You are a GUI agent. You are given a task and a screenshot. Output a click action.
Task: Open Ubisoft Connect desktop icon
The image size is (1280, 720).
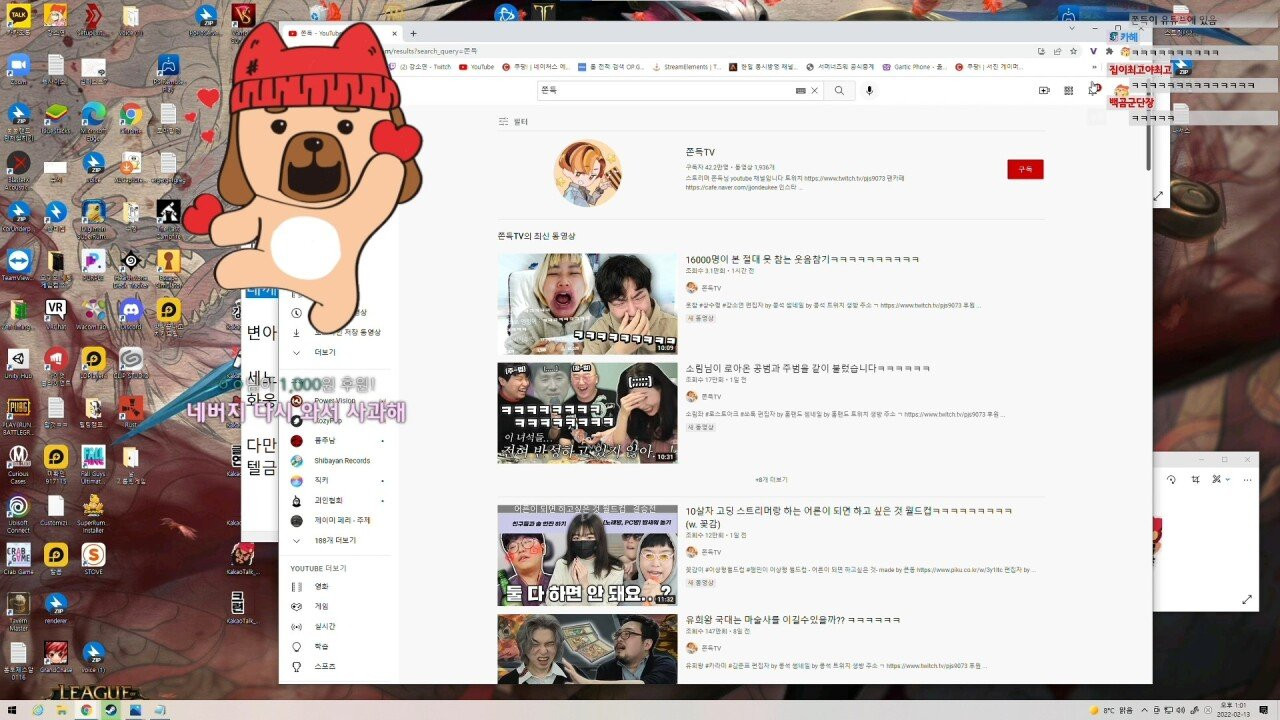click(18, 512)
